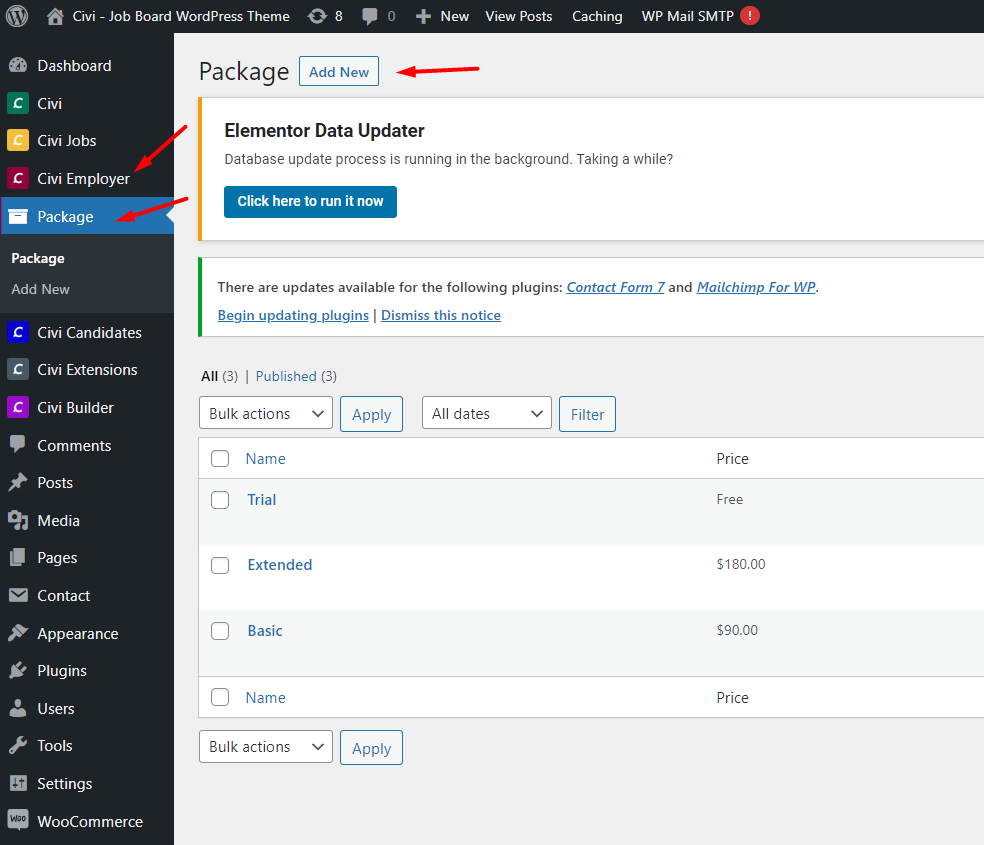
Task: Click the Filter button
Action: point(587,414)
